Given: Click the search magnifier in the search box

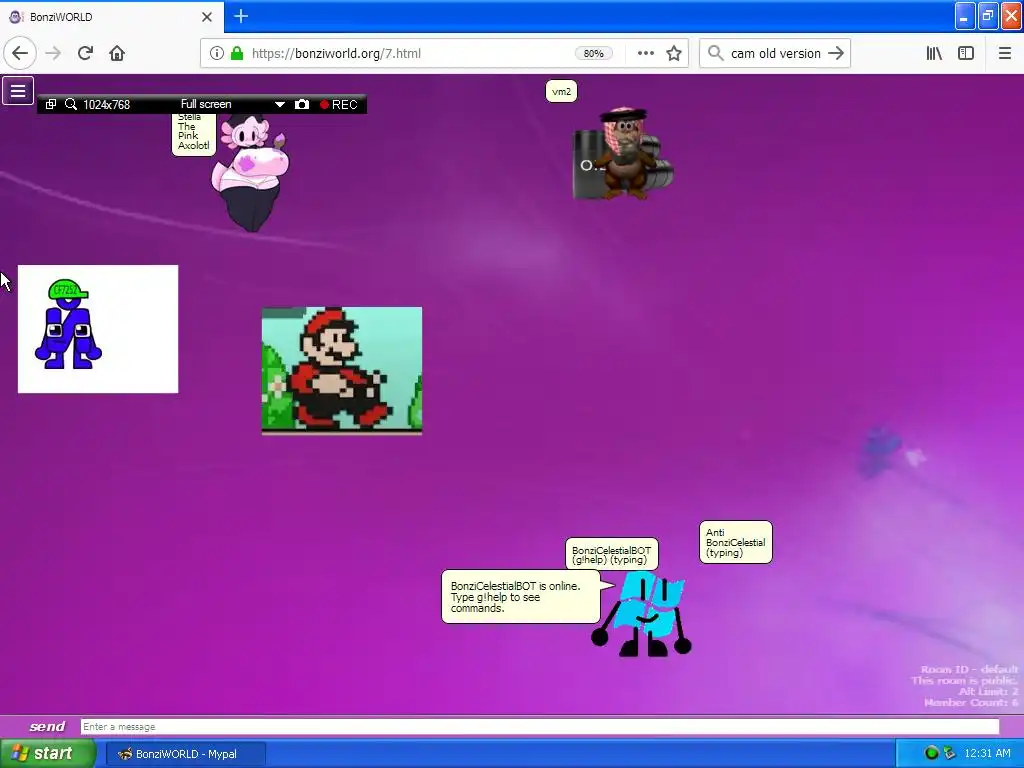Looking at the screenshot, I should pyautogui.click(x=715, y=54).
